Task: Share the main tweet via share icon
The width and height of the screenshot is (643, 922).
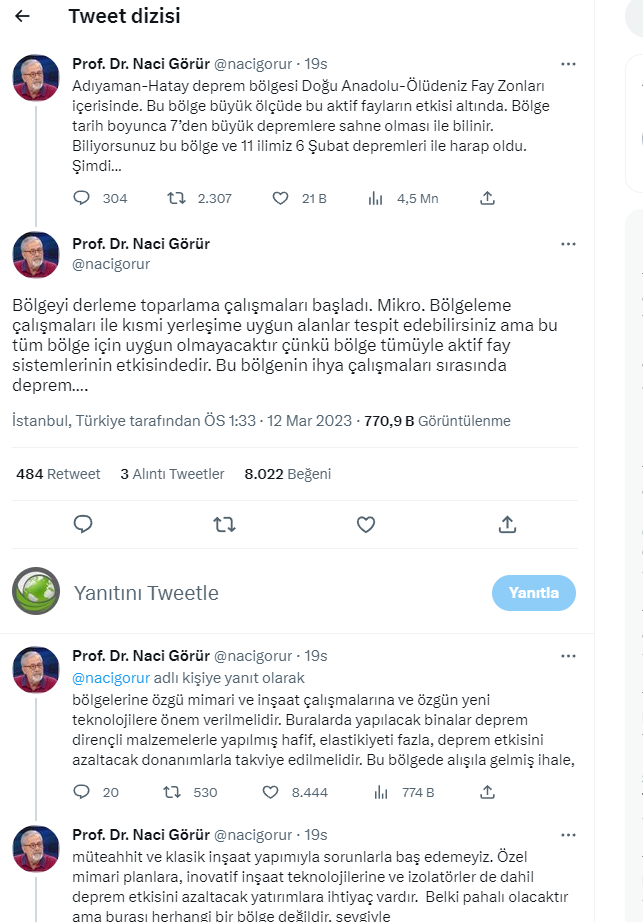Action: point(507,524)
